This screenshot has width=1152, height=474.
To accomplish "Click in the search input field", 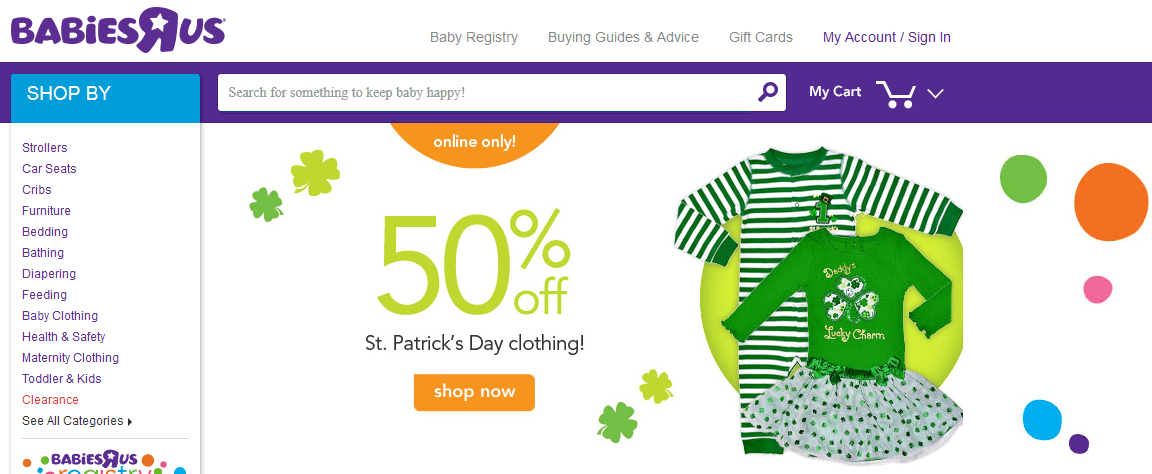I will click(485, 92).
